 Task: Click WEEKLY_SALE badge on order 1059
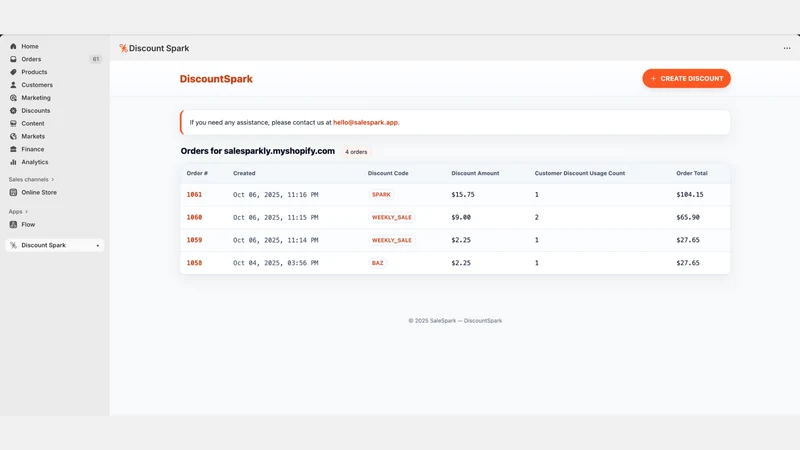coord(391,240)
